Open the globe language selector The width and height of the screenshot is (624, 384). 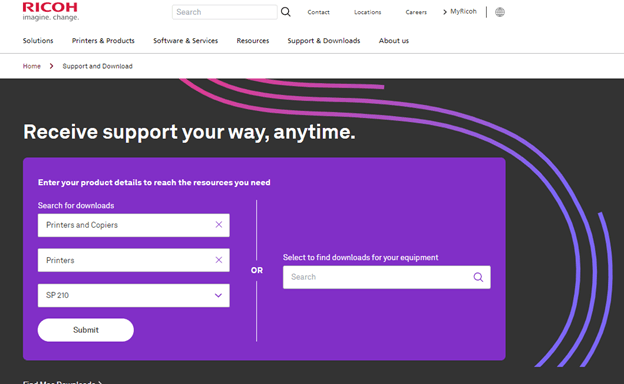click(500, 12)
